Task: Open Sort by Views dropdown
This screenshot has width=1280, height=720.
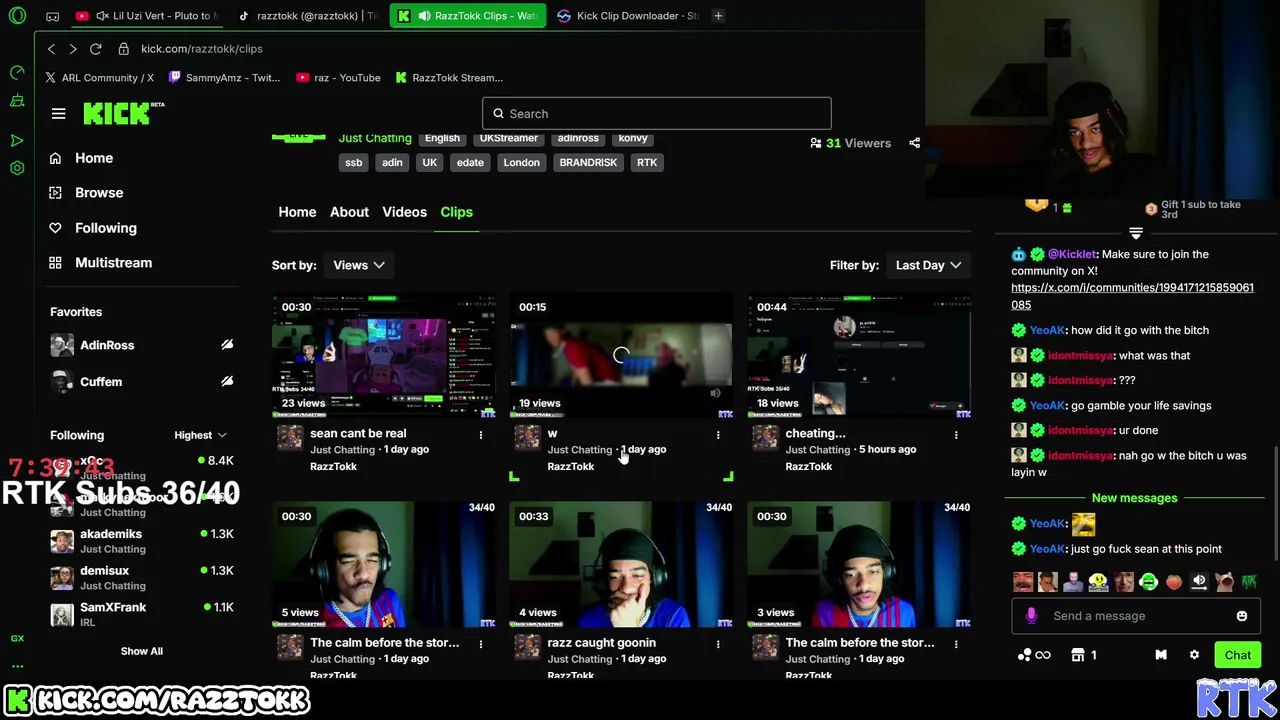Action: point(359,265)
